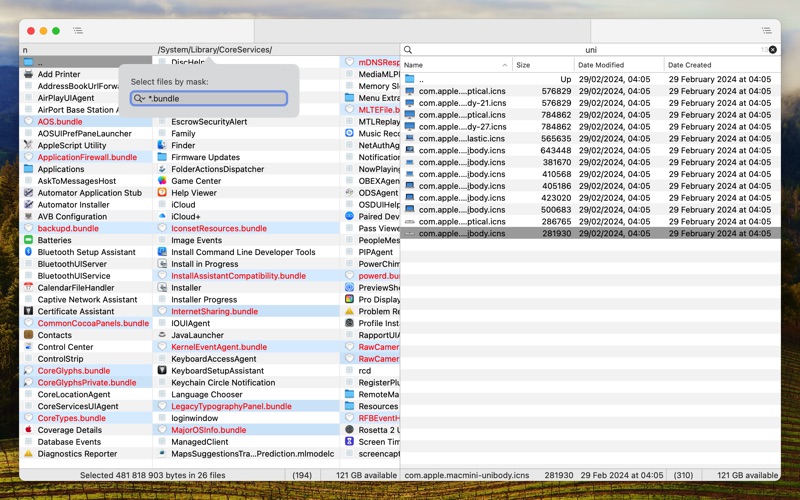
Task: Click the Pro Display app icon
Action: [x=349, y=299]
